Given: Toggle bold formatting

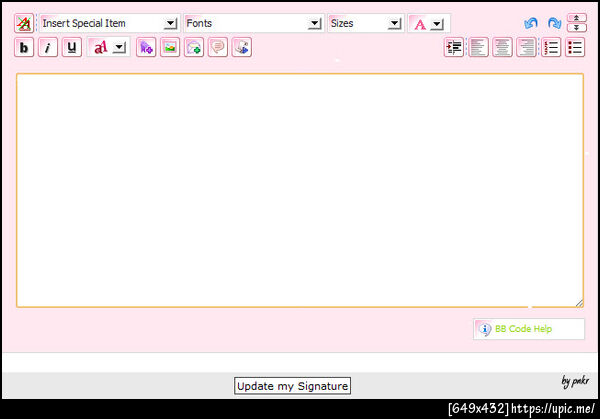Looking at the screenshot, I should (24, 47).
